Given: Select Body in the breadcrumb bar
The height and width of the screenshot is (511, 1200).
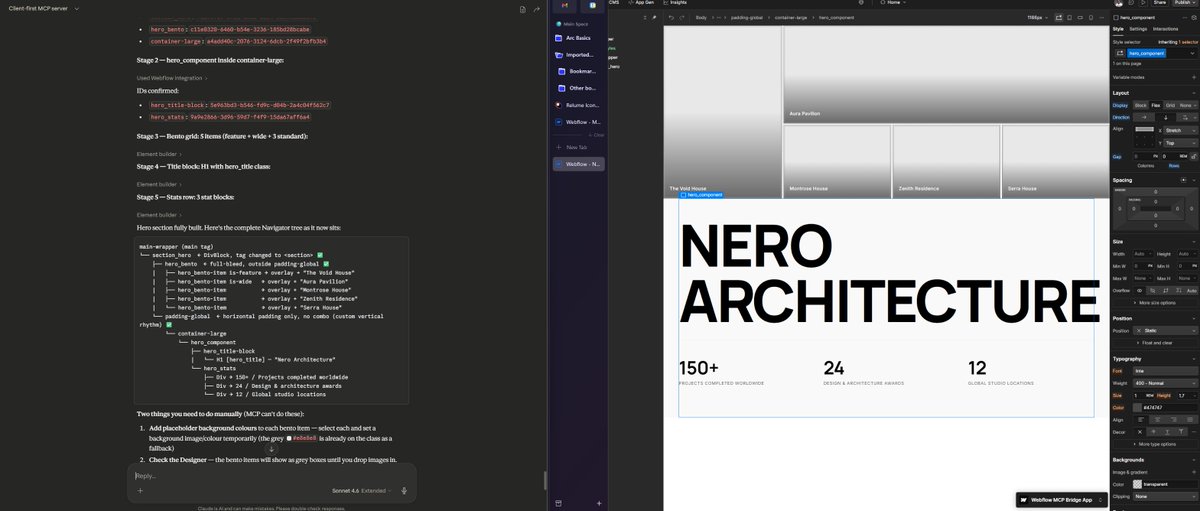Looking at the screenshot, I should [701, 18].
